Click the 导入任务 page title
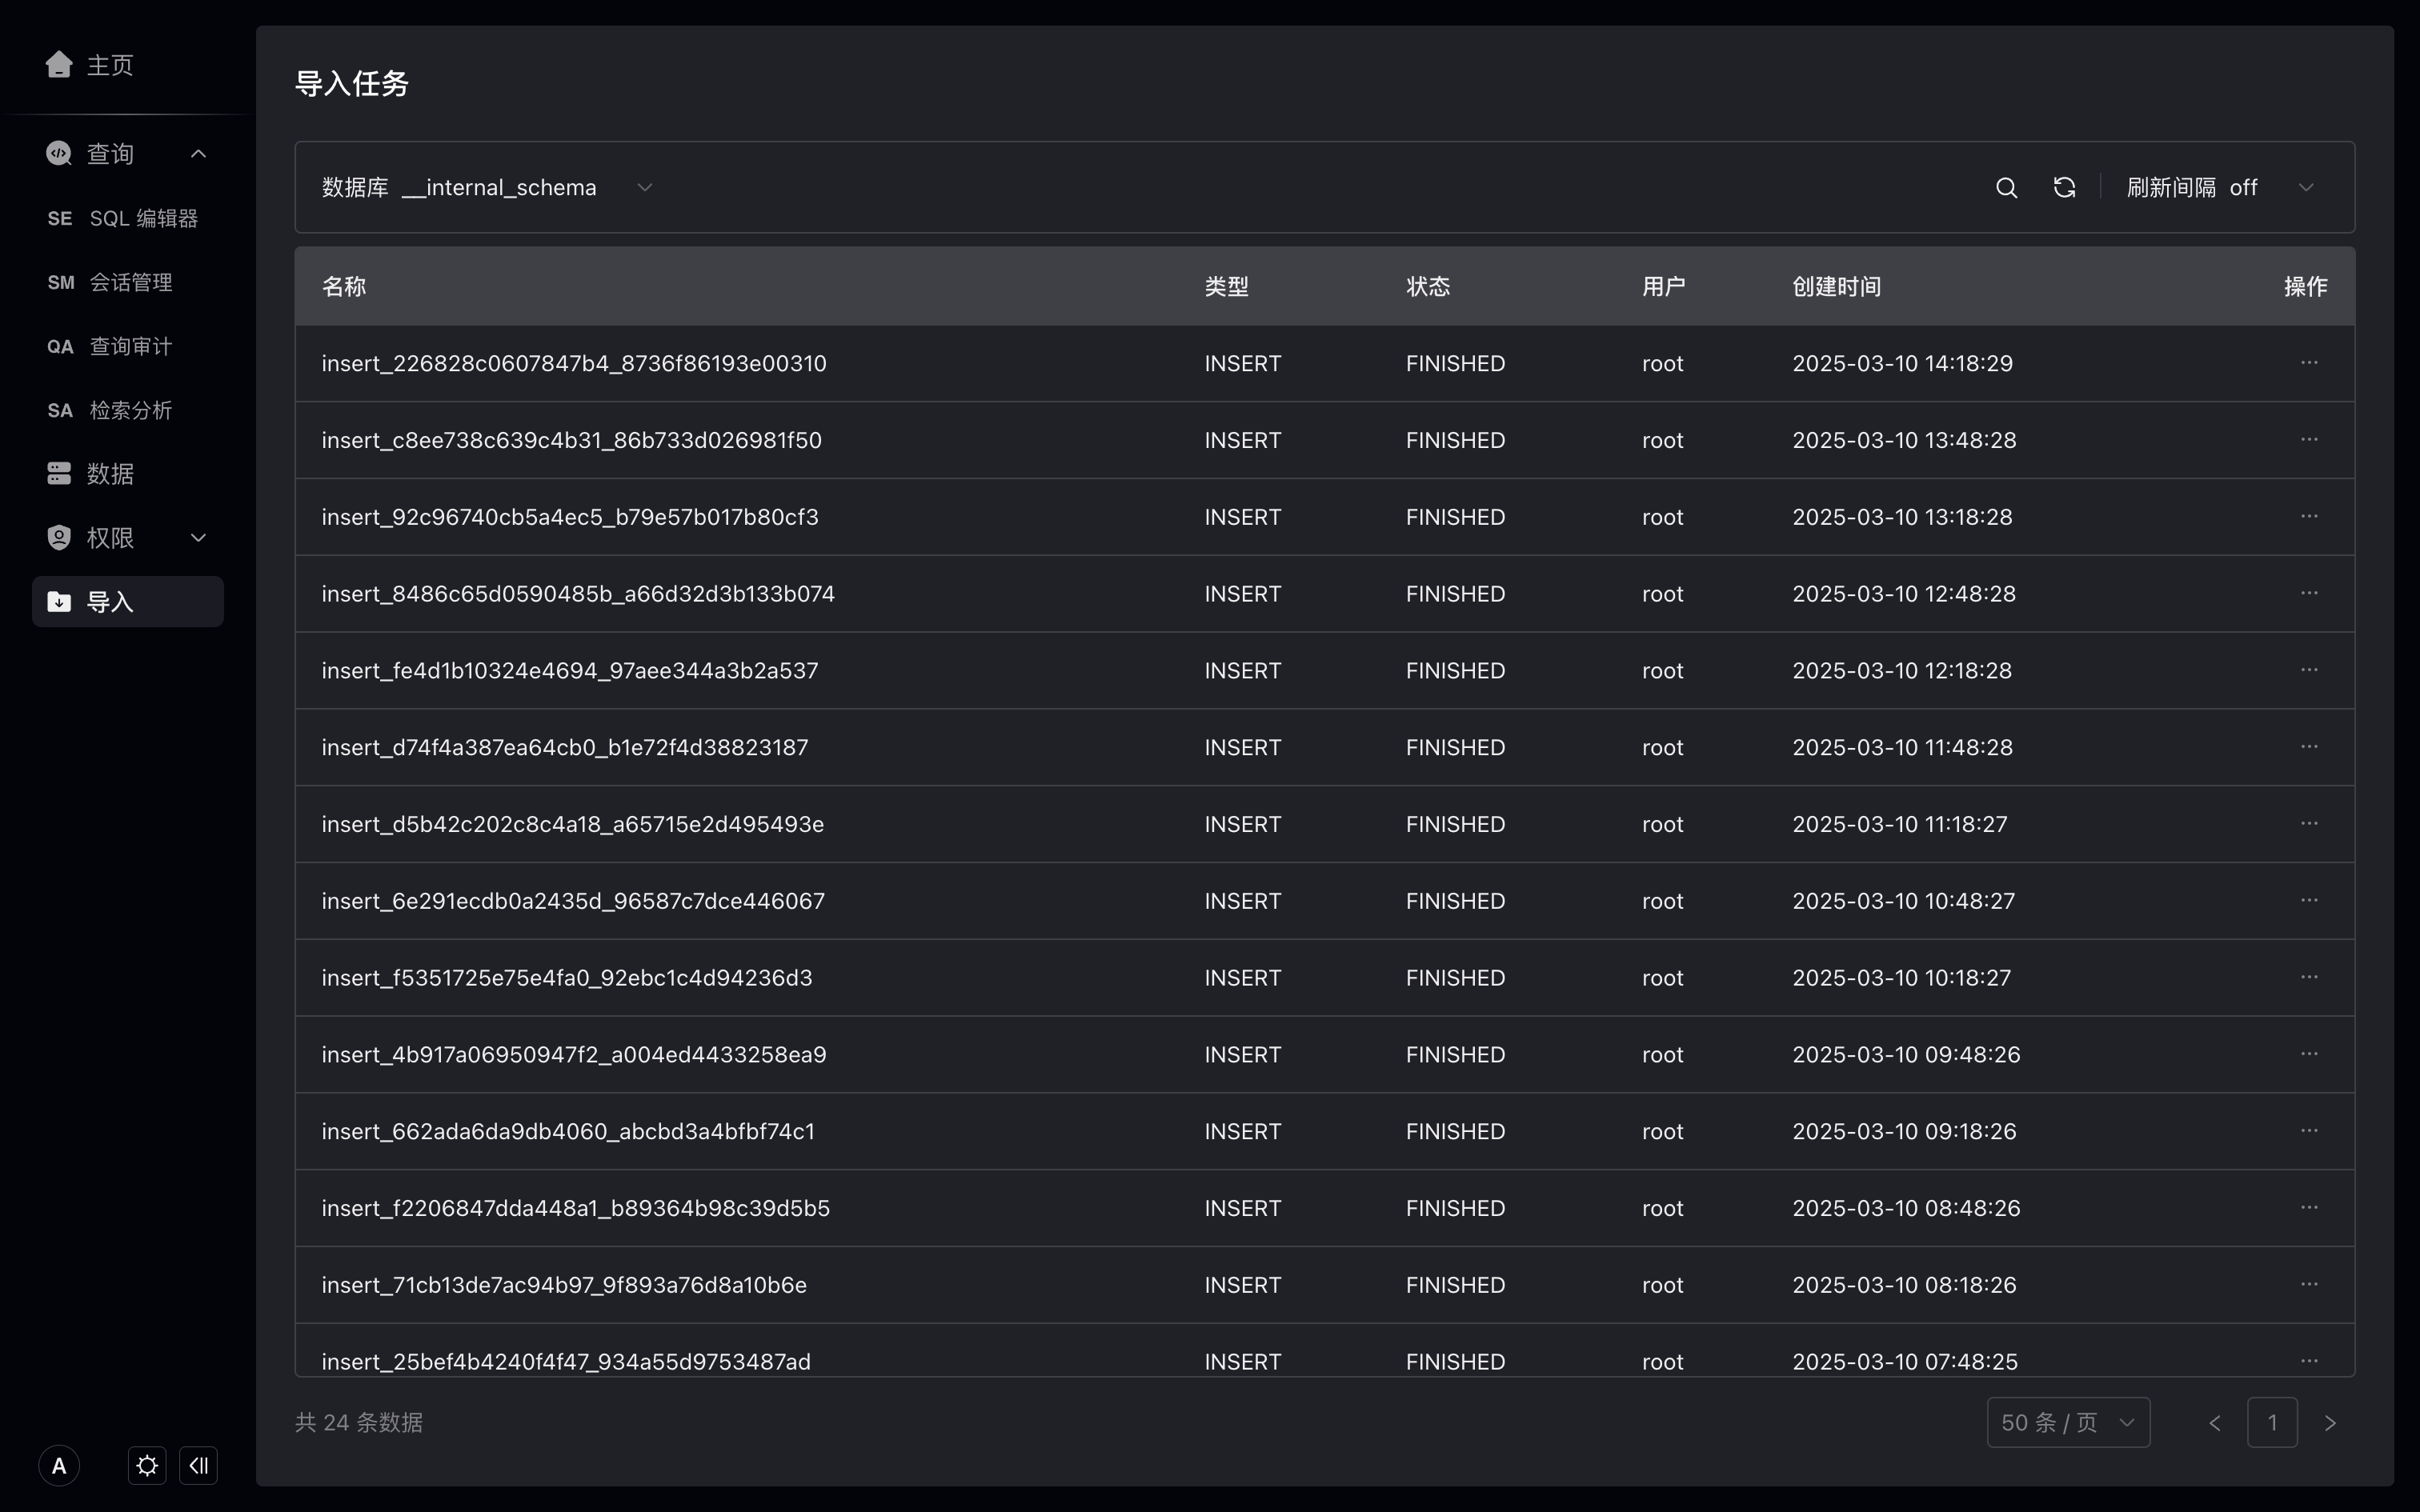Screen dimensions: 2420x1512 352,84
